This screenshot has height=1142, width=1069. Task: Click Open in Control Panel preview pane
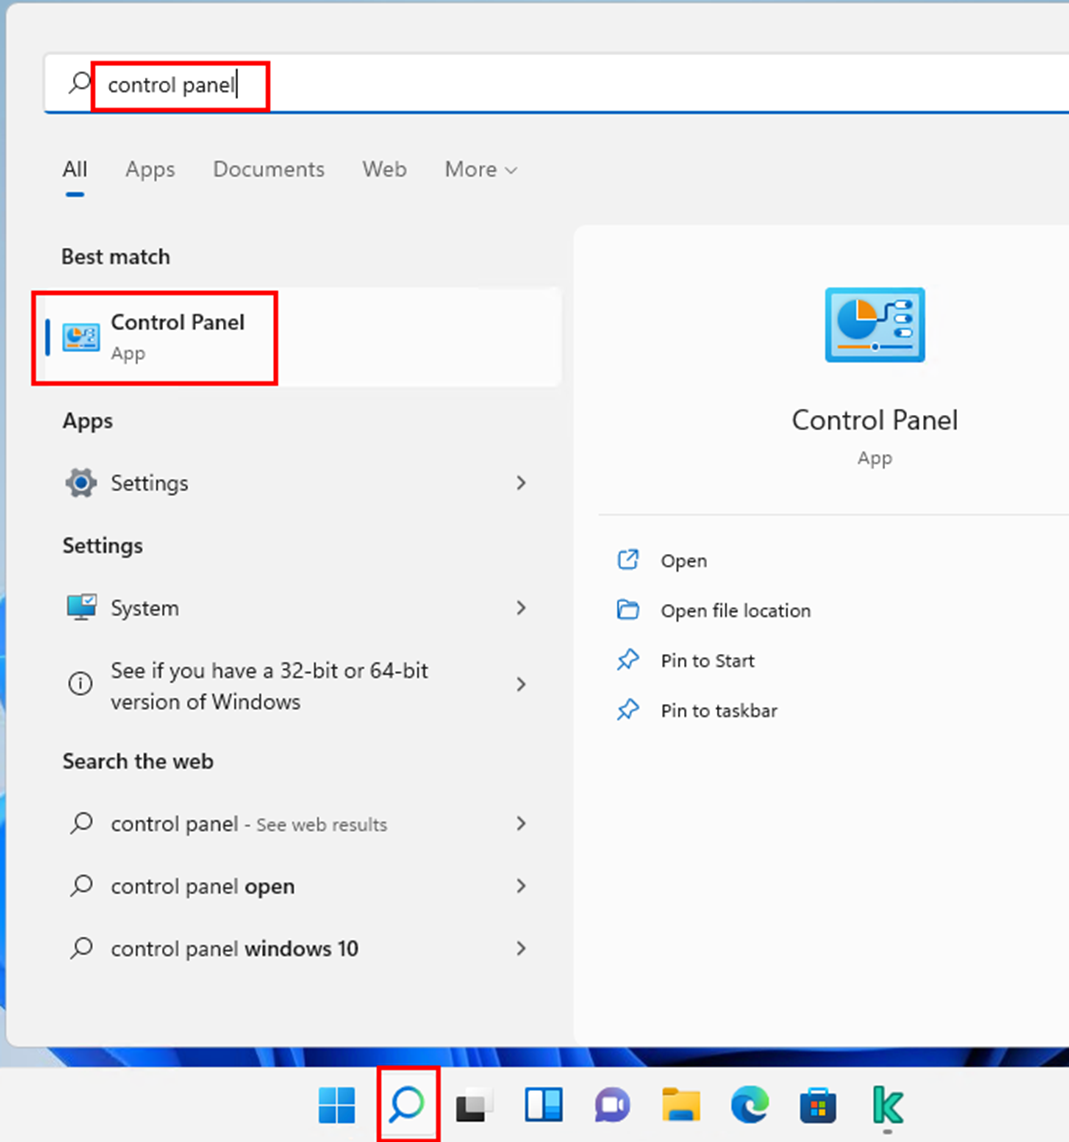(x=683, y=561)
